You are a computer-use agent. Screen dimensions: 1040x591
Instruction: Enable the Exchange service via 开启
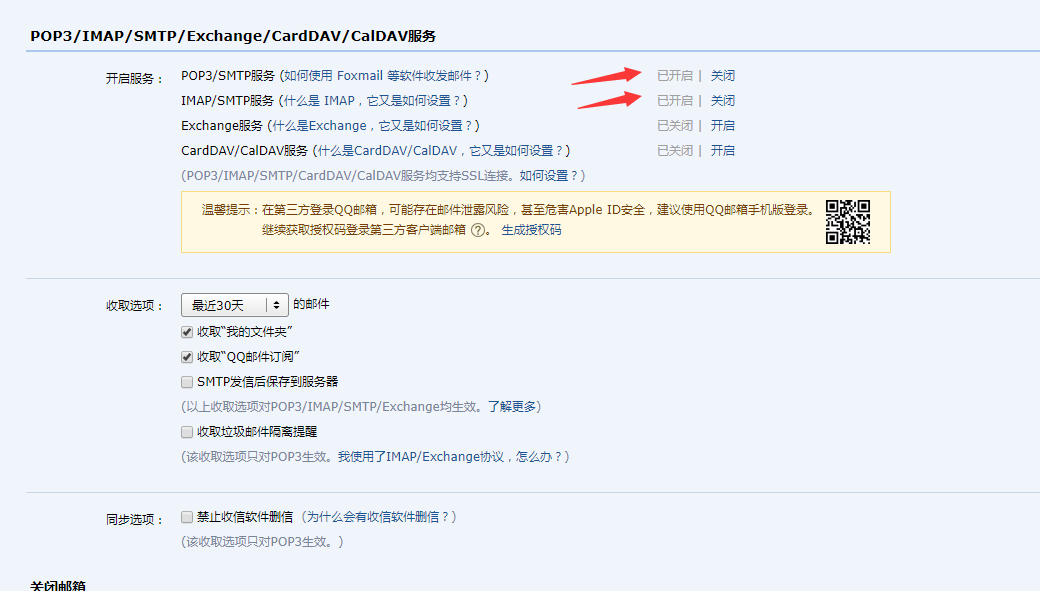(x=722, y=126)
